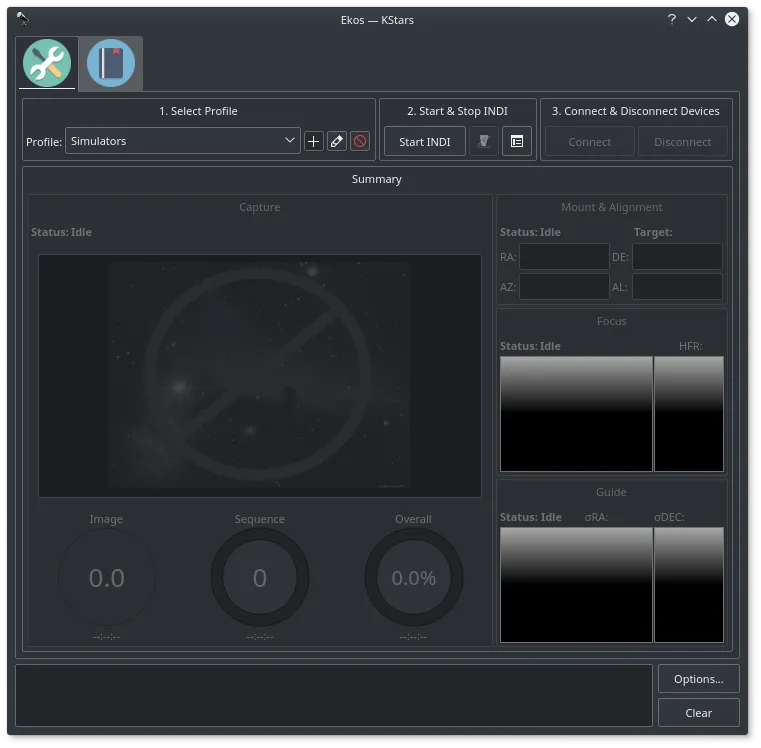Image resolution: width=761 pixels, height=748 pixels.
Task: Click the "1. Select Profile" heading
Action: pyautogui.click(x=199, y=111)
